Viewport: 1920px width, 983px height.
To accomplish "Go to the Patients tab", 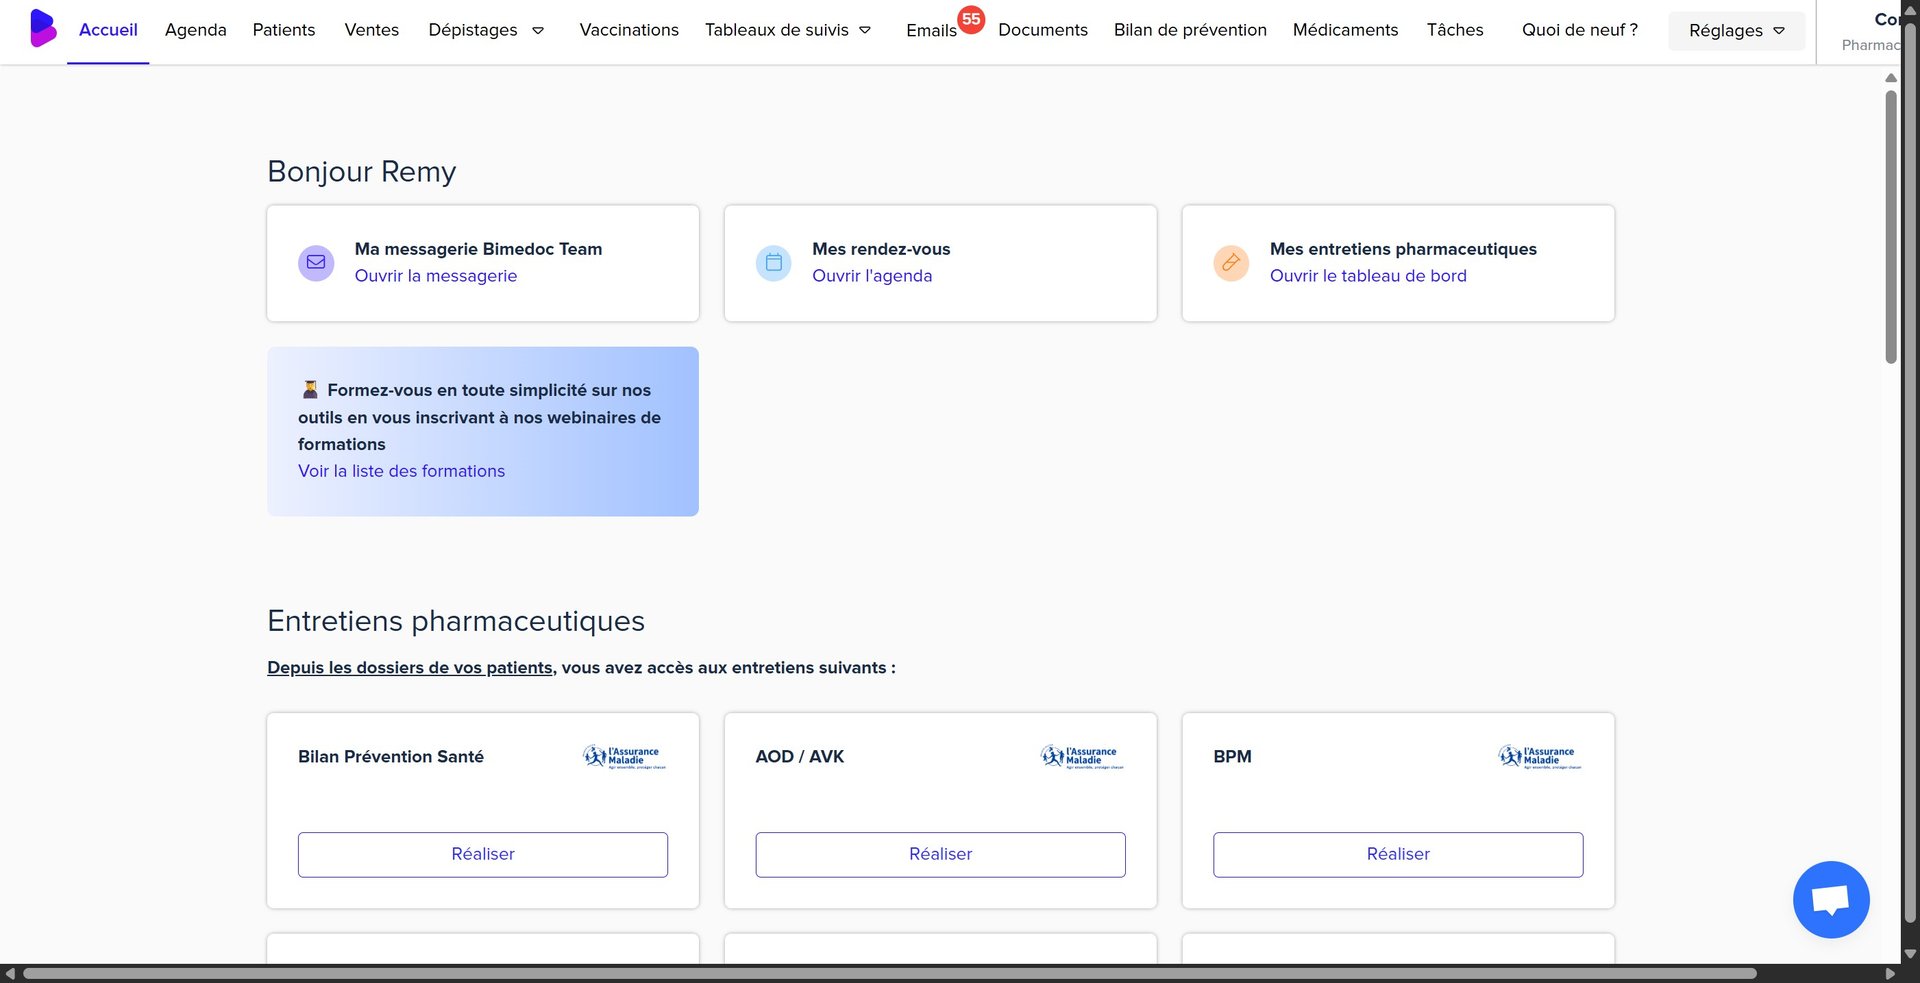I will tap(284, 30).
